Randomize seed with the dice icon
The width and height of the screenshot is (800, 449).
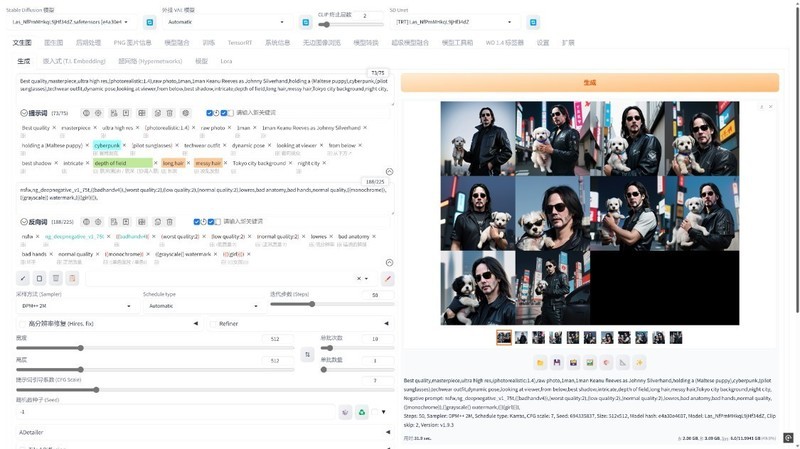click(x=345, y=412)
